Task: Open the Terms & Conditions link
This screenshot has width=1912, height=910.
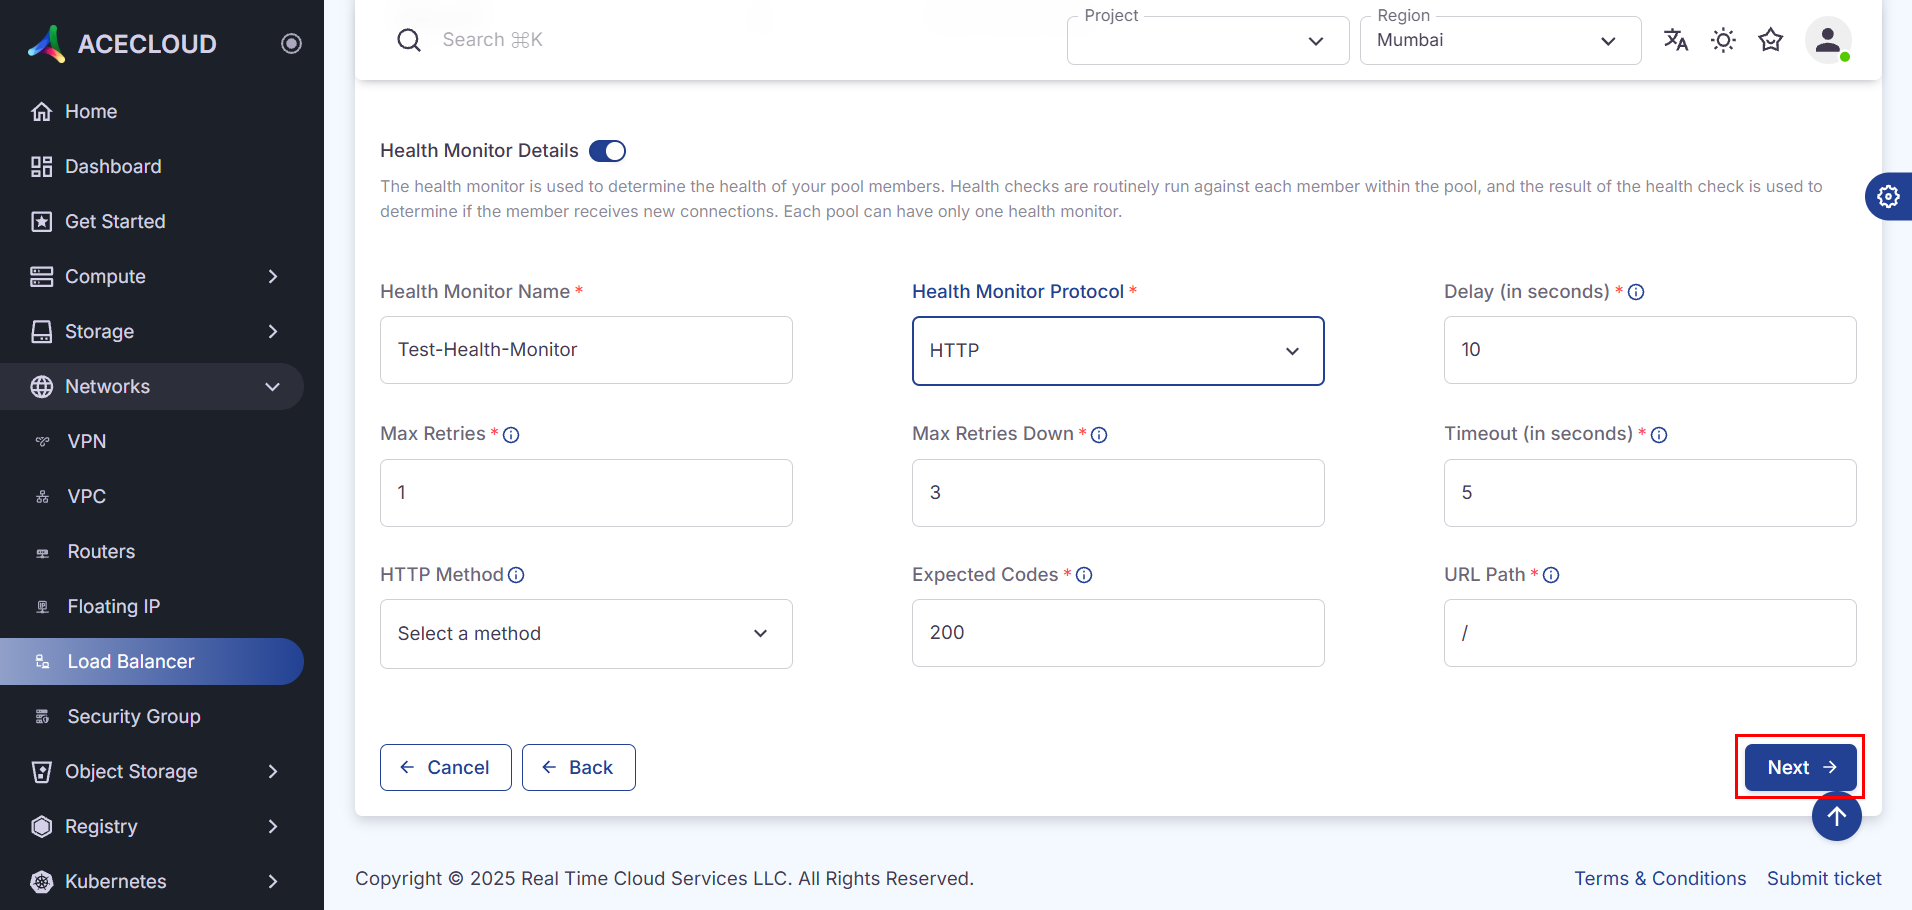Action: coord(1660,878)
